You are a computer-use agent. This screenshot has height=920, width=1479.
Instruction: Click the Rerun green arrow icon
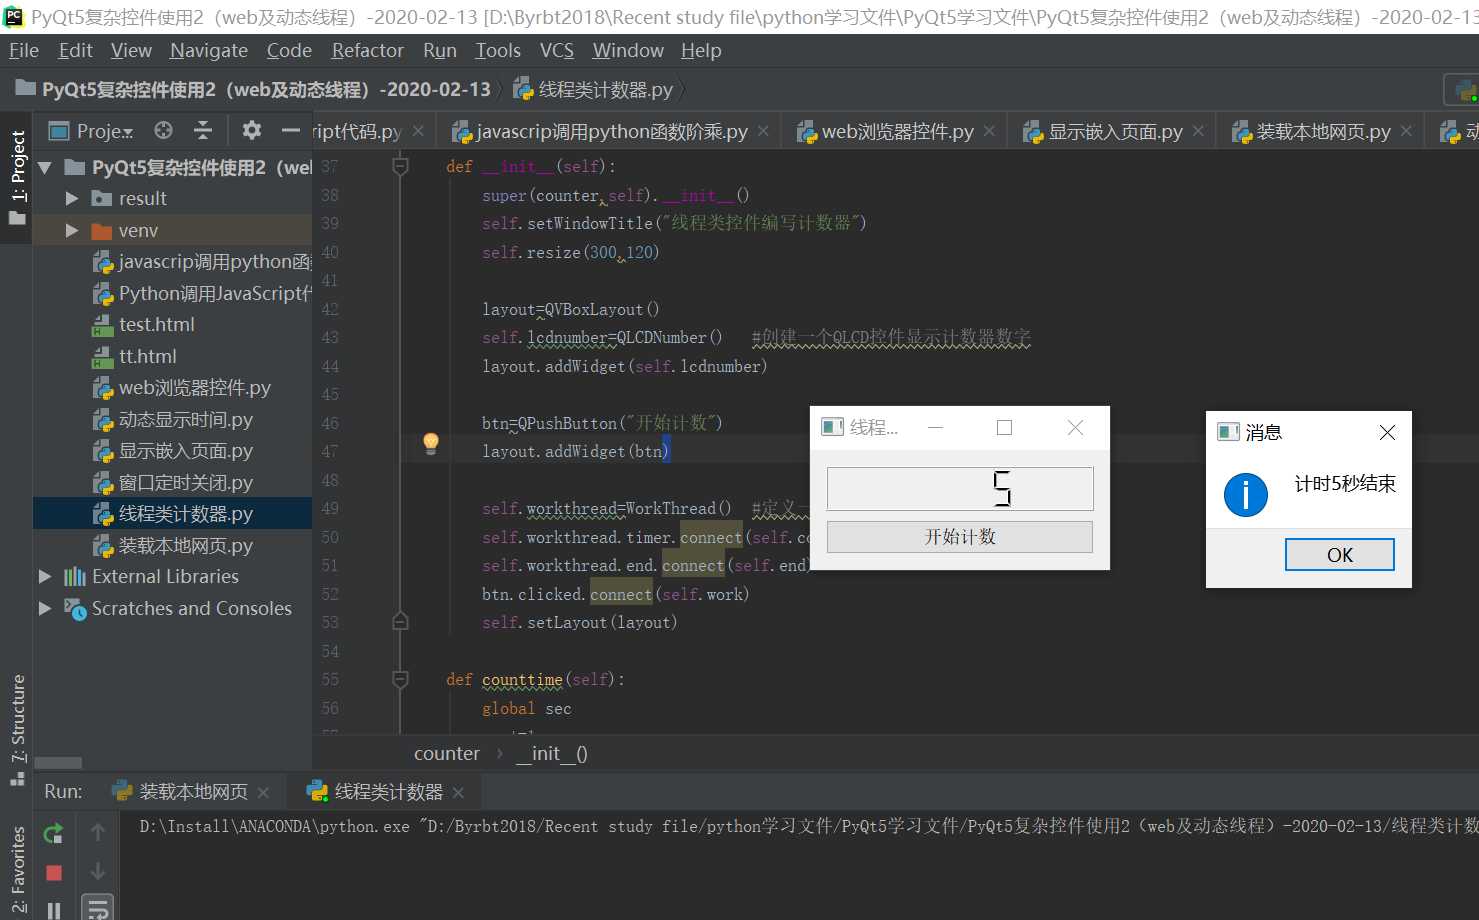54,832
